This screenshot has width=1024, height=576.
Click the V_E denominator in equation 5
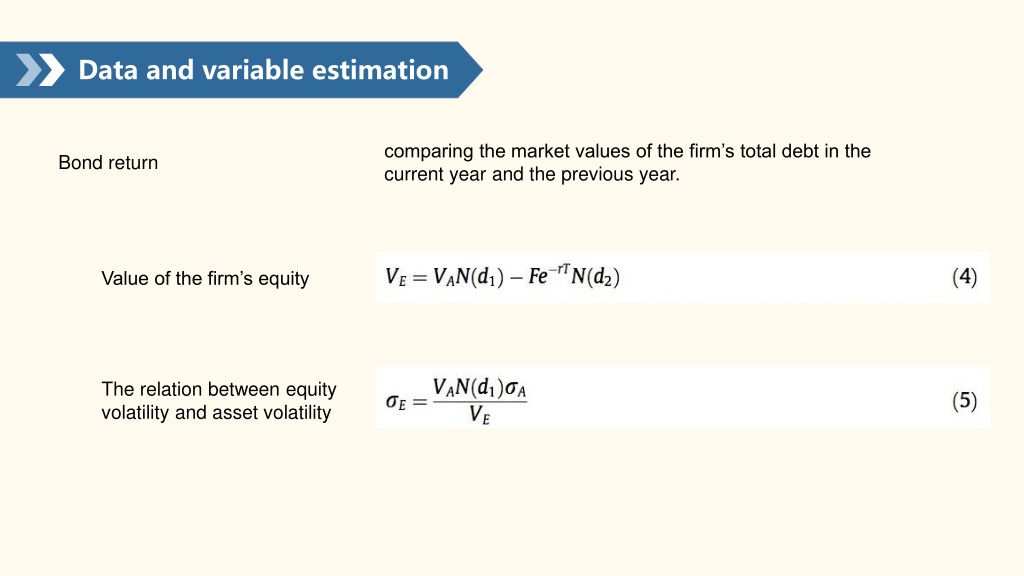(479, 415)
